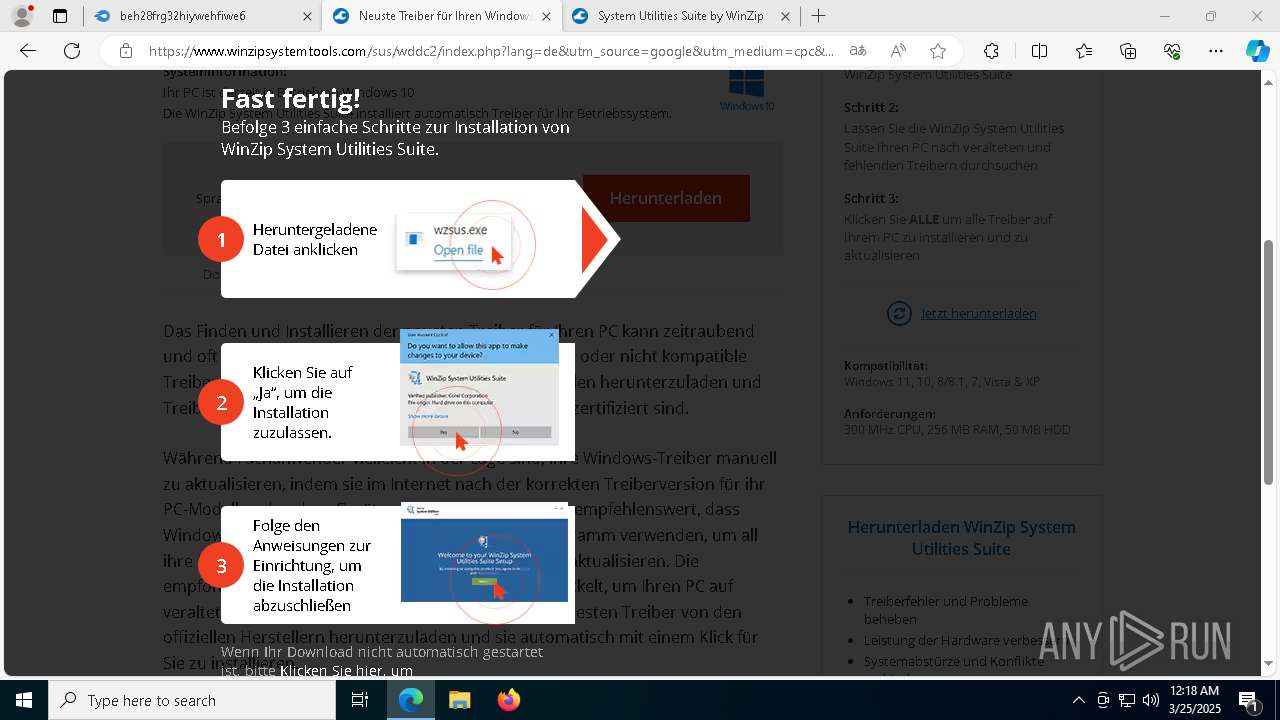
Task: Click the step 2 UAC dialog thumbnail
Action: (479, 387)
